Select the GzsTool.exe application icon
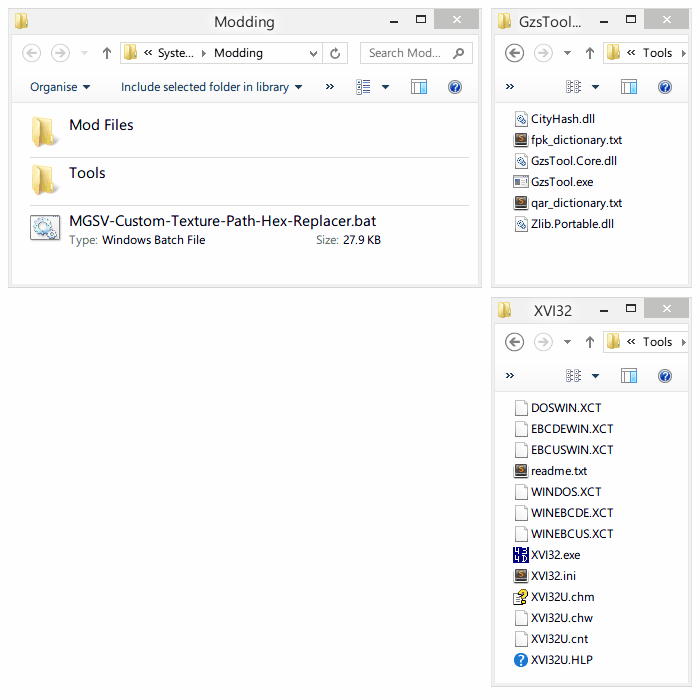The width and height of the screenshot is (700, 700). coord(521,182)
